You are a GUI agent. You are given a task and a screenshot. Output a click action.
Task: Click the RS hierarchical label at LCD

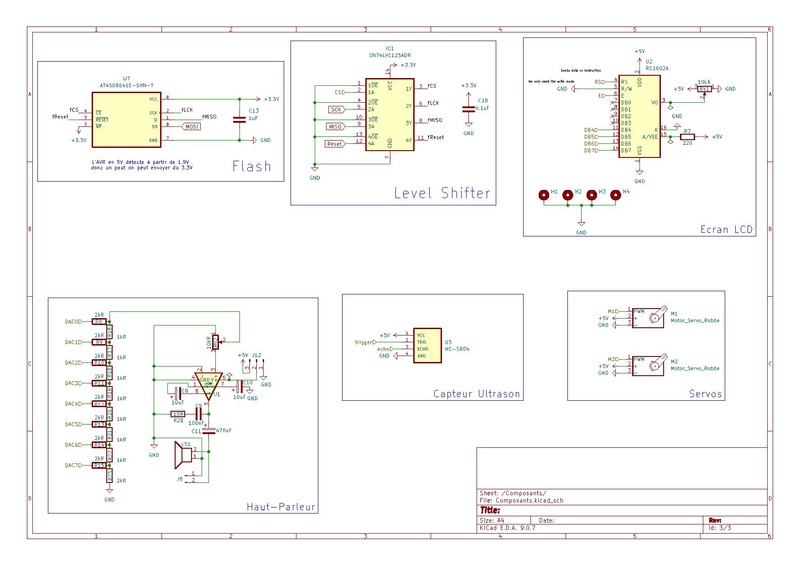[599, 82]
